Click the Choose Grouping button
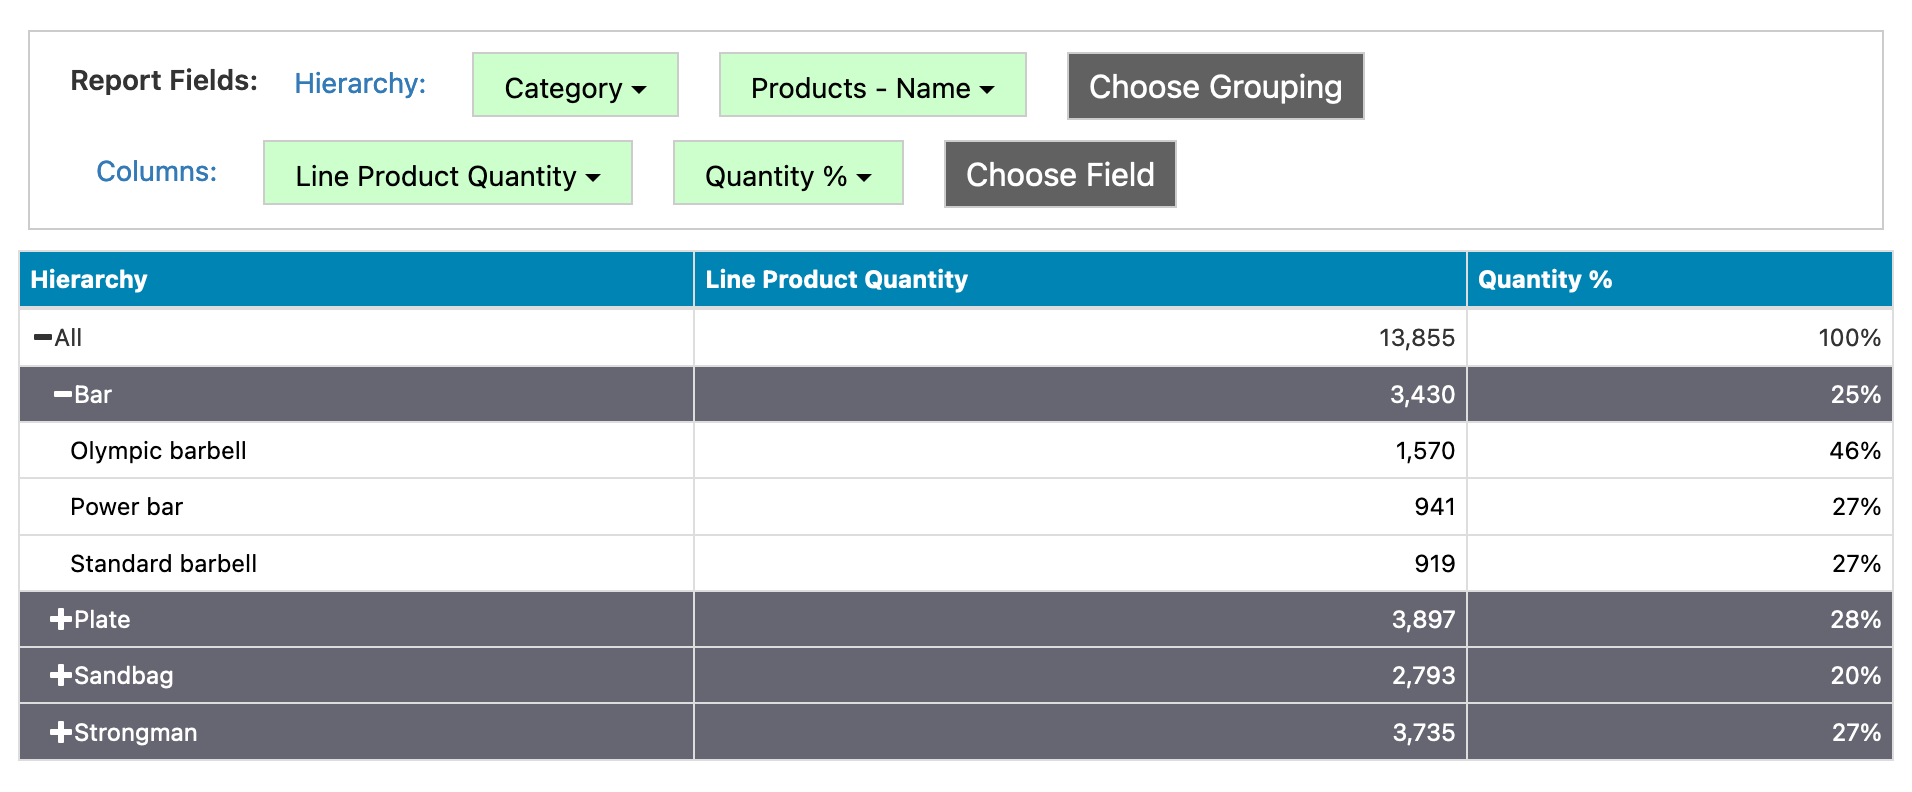This screenshot has width=1912, height=792. point(1215,86)
